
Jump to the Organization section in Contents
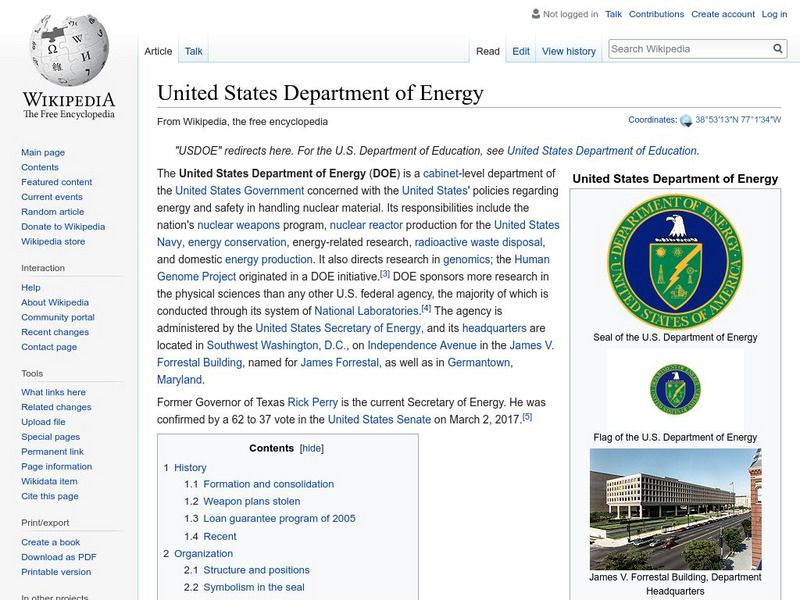[204, 554]
